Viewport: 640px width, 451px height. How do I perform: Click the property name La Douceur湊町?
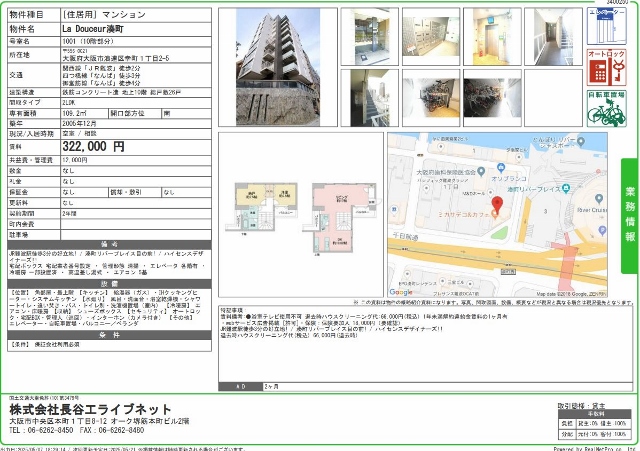(100, 31)
